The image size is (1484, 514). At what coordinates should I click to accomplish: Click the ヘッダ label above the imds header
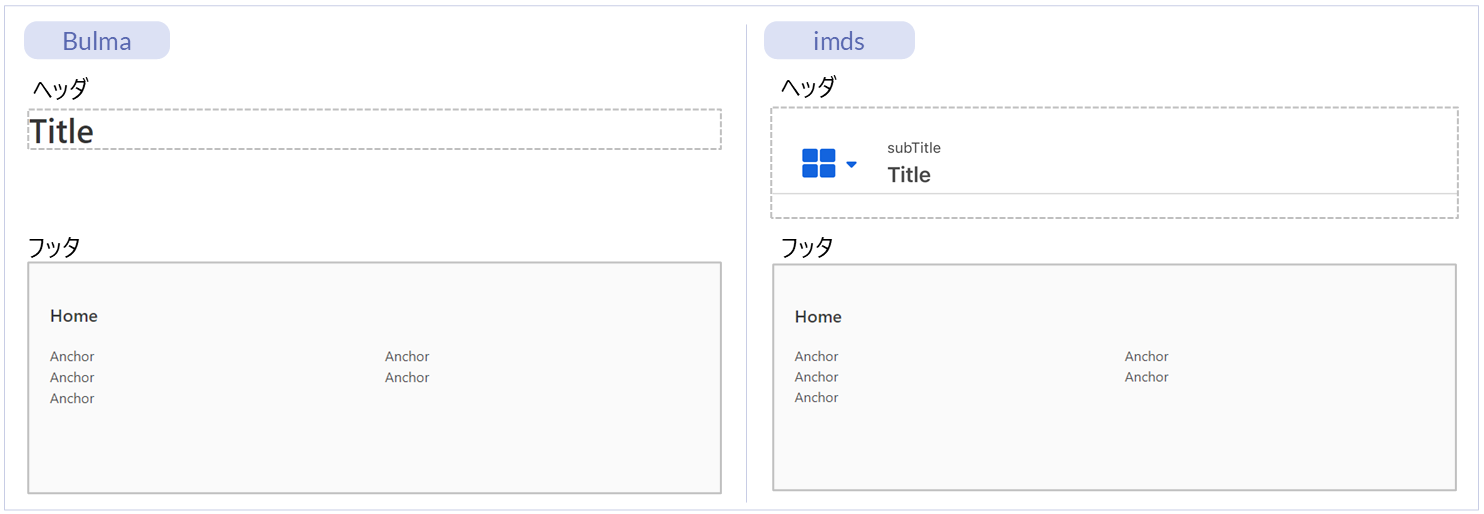pos(808,88)
